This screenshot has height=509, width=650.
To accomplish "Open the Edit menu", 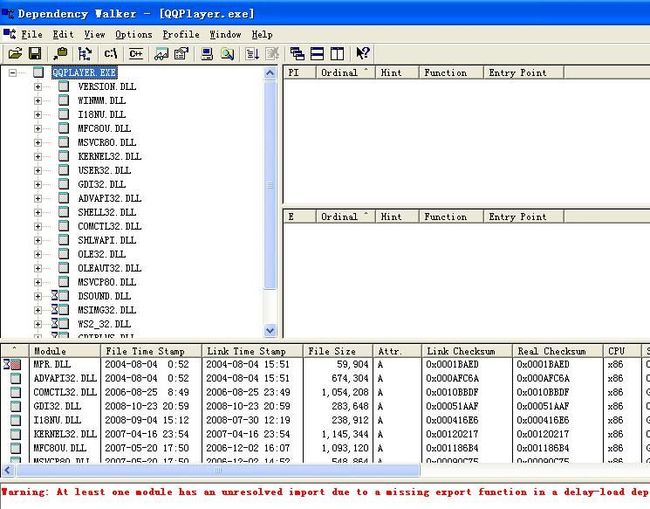I will coord(63,34).
